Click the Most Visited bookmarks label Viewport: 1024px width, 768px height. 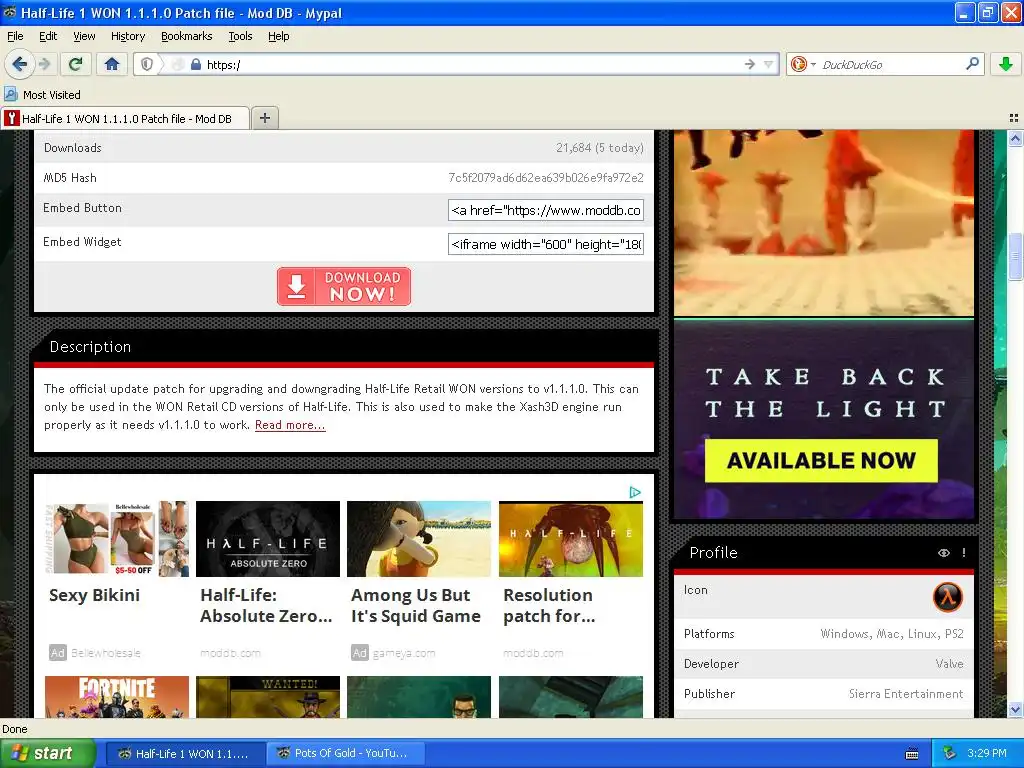click(52, 95)
